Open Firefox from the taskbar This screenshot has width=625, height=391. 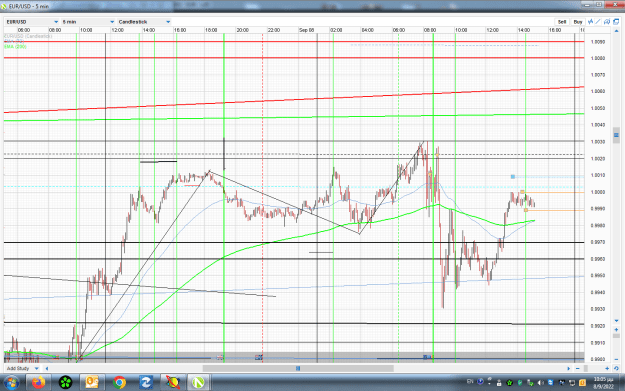pyautogui.click(x=39, y=383)
